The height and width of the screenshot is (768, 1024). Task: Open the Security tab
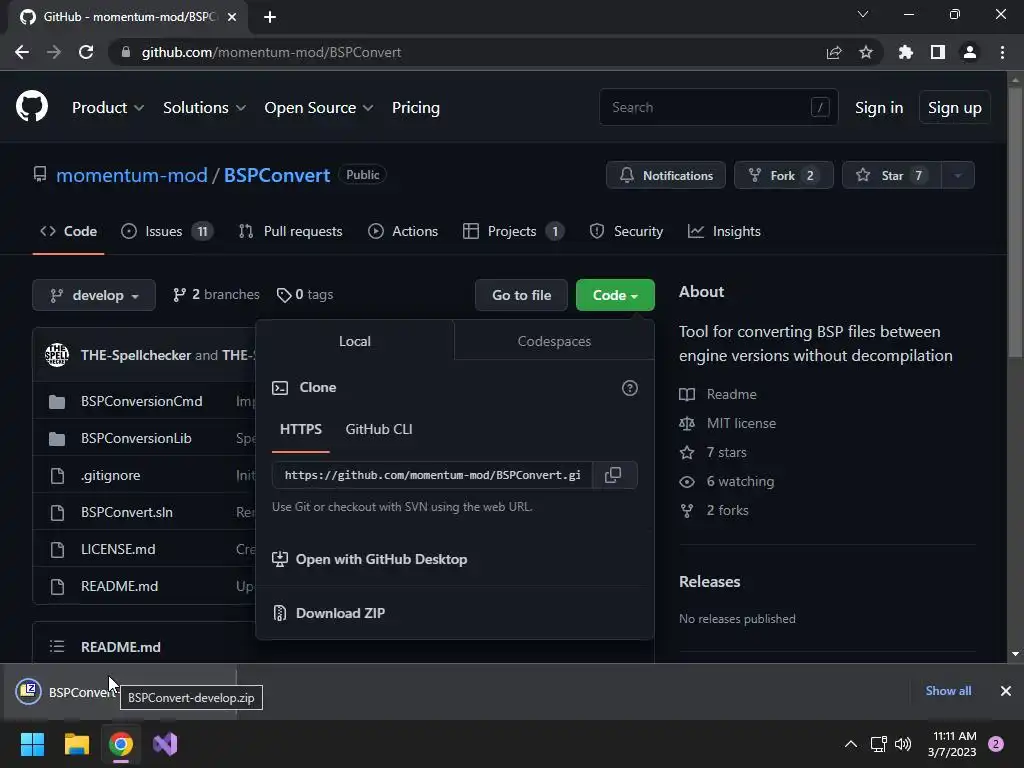tap(626, 231)
